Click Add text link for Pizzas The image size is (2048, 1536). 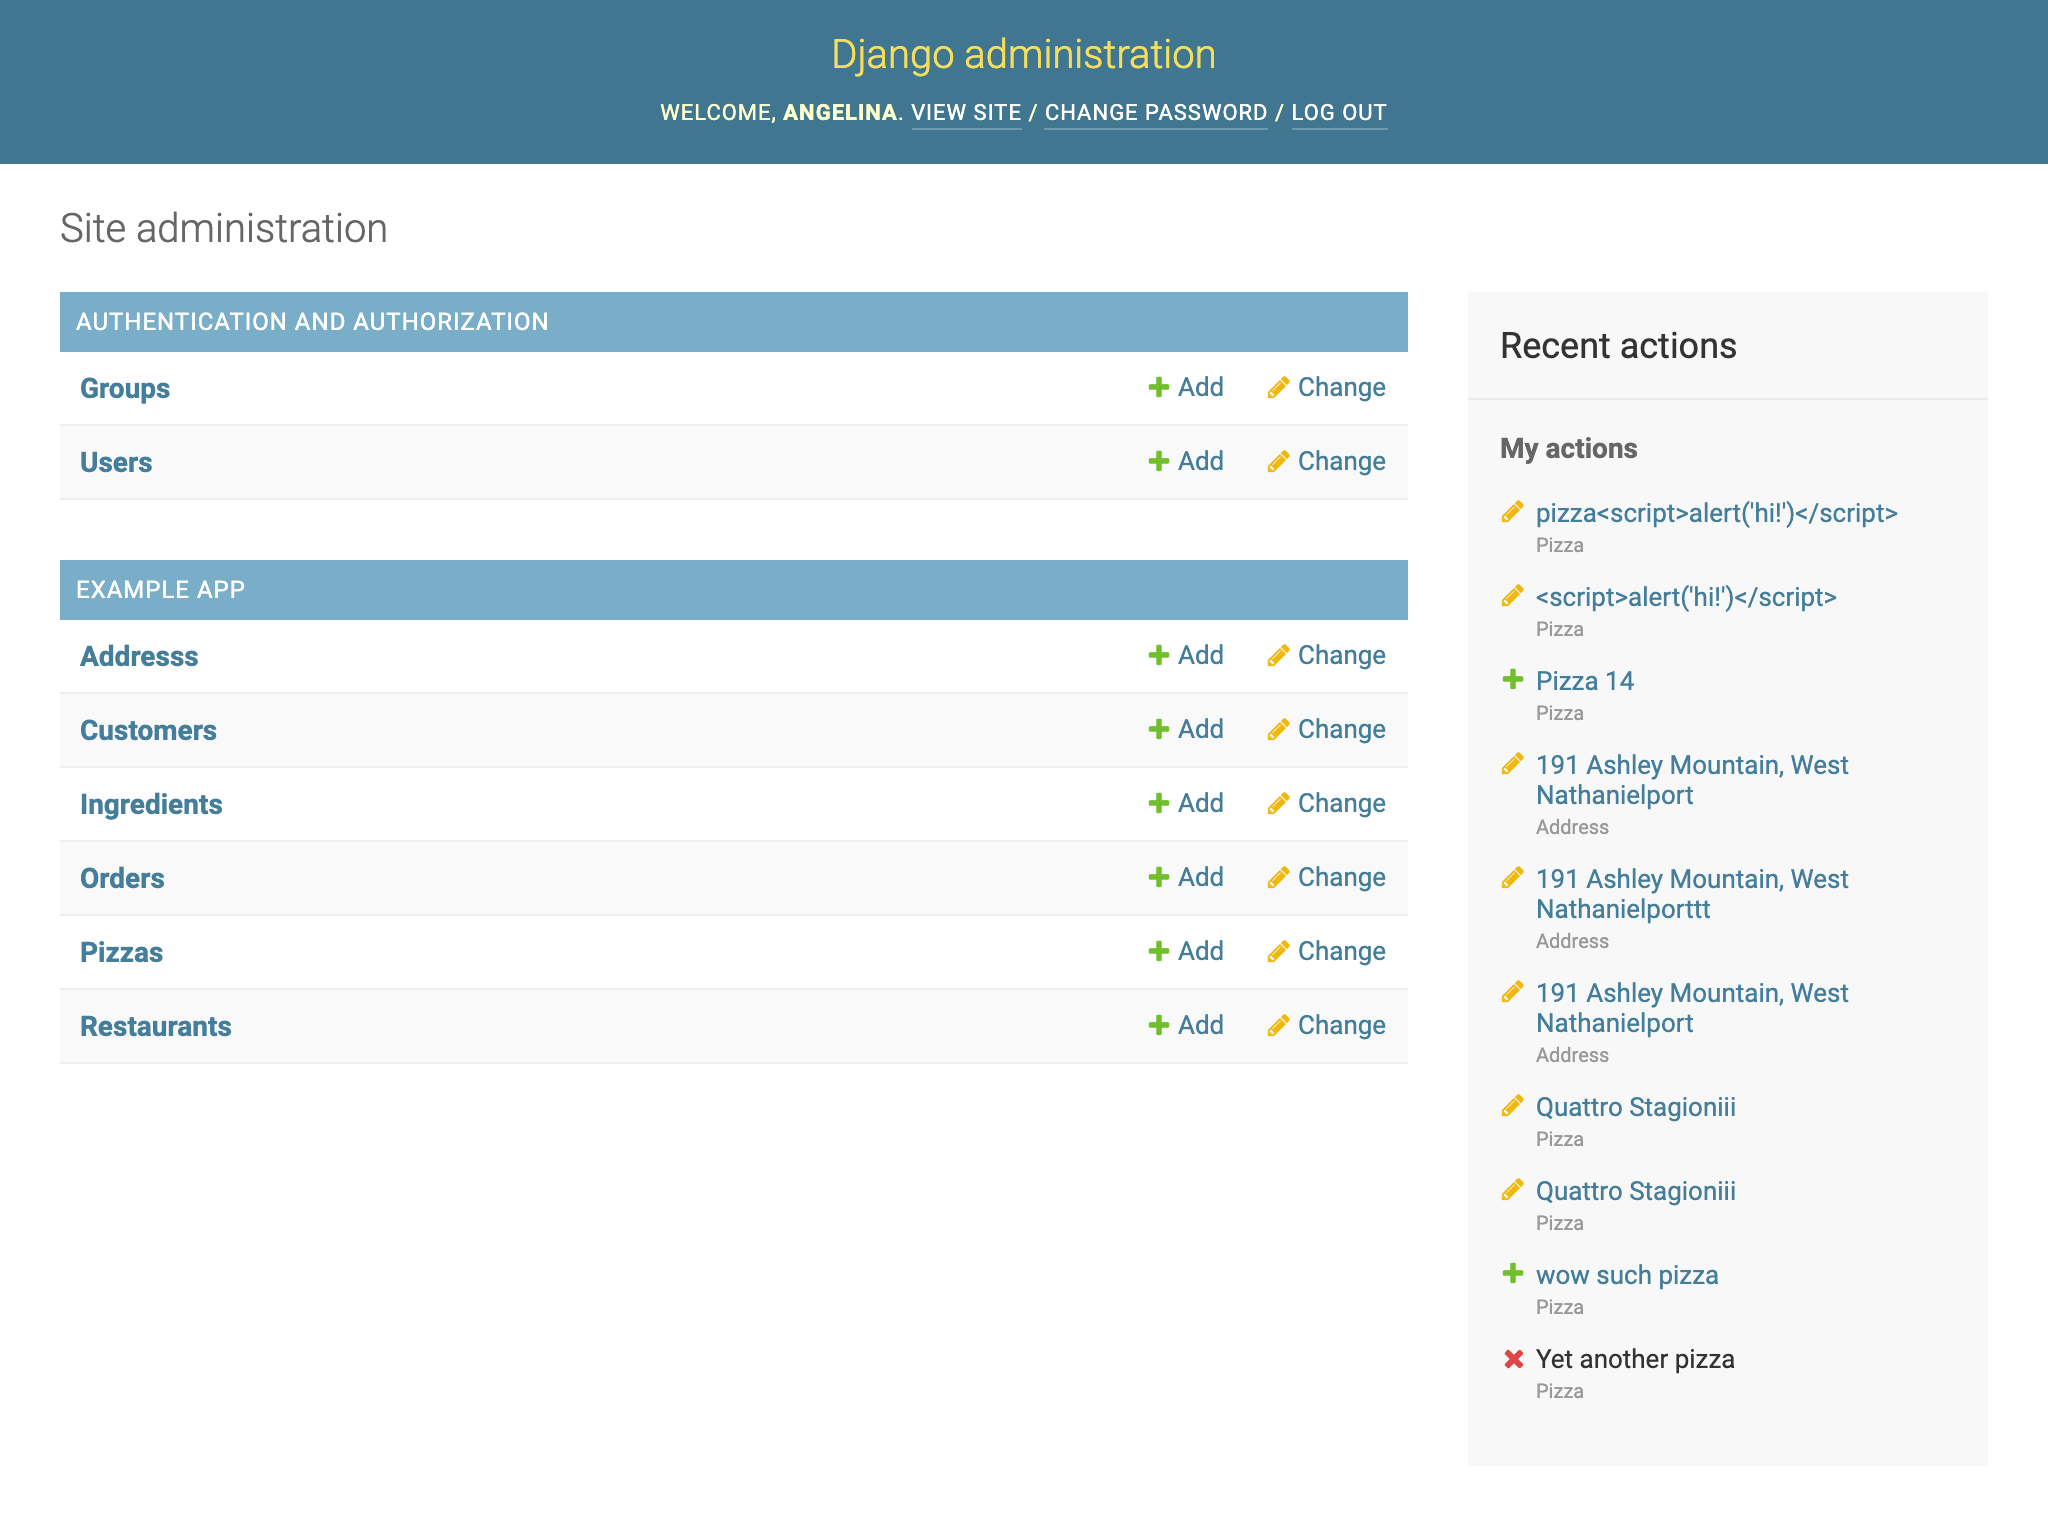click(x=1200, y=951)
